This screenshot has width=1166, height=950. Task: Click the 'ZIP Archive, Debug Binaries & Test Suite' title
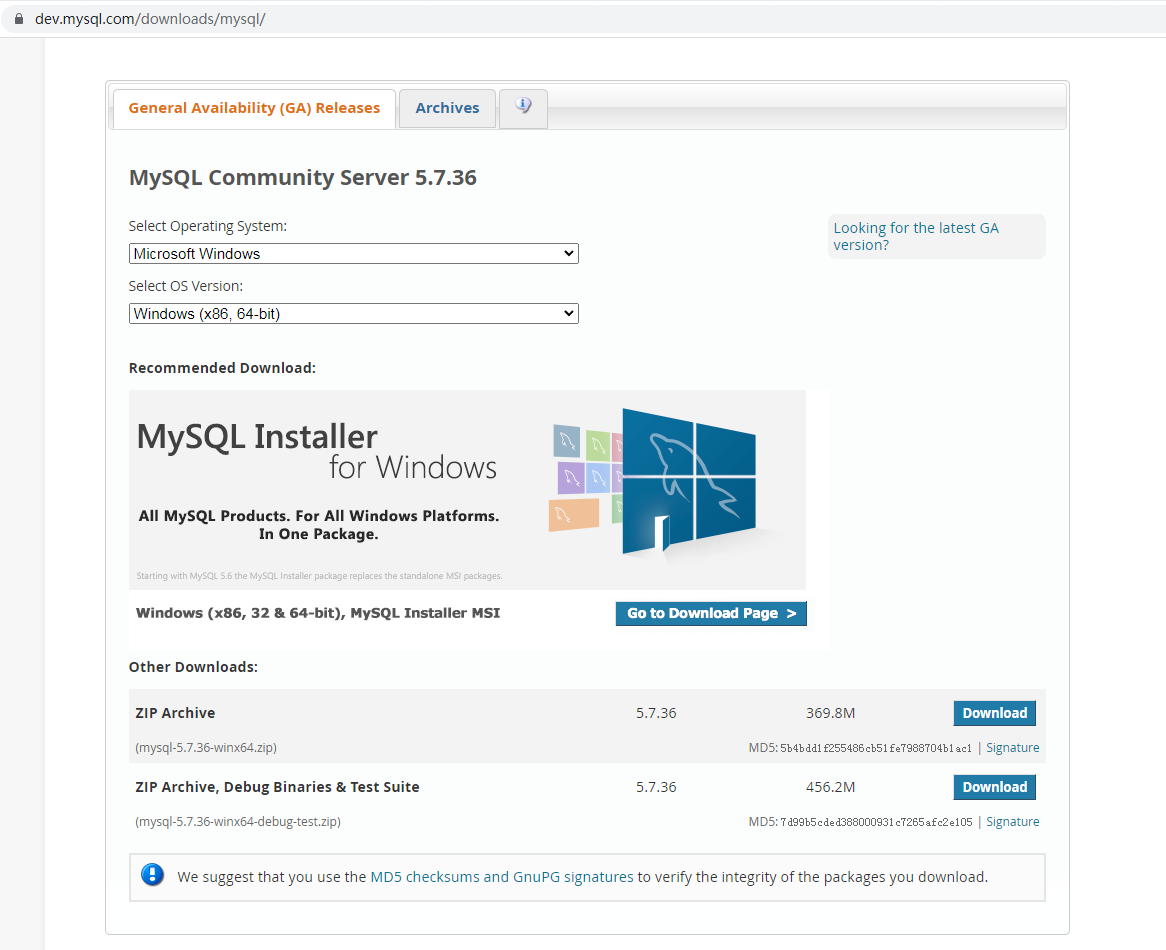(x=277, y=787)
